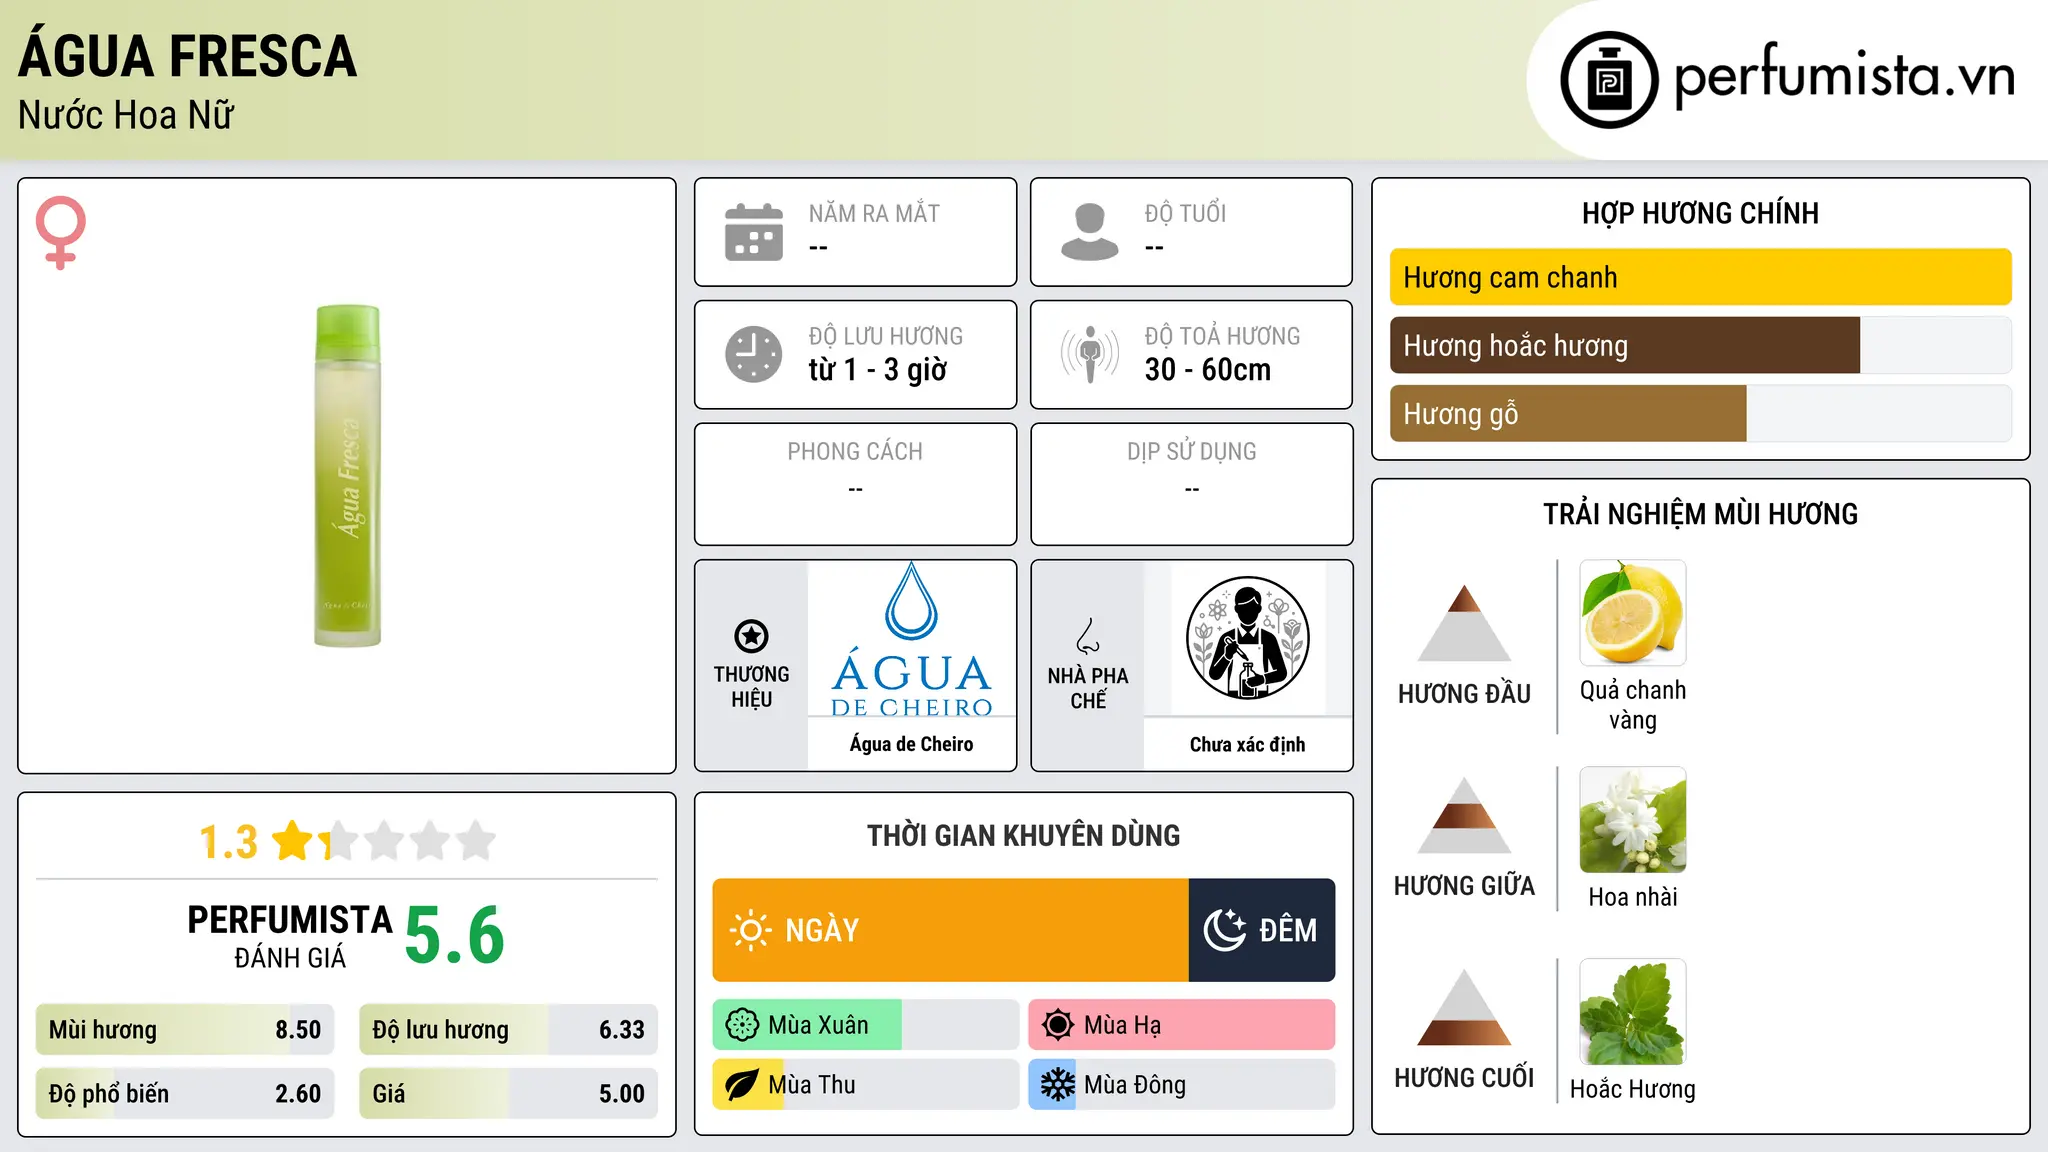Click the Độ tuổi label
2048x1152 pixels.
click(x=1185, y=213)
